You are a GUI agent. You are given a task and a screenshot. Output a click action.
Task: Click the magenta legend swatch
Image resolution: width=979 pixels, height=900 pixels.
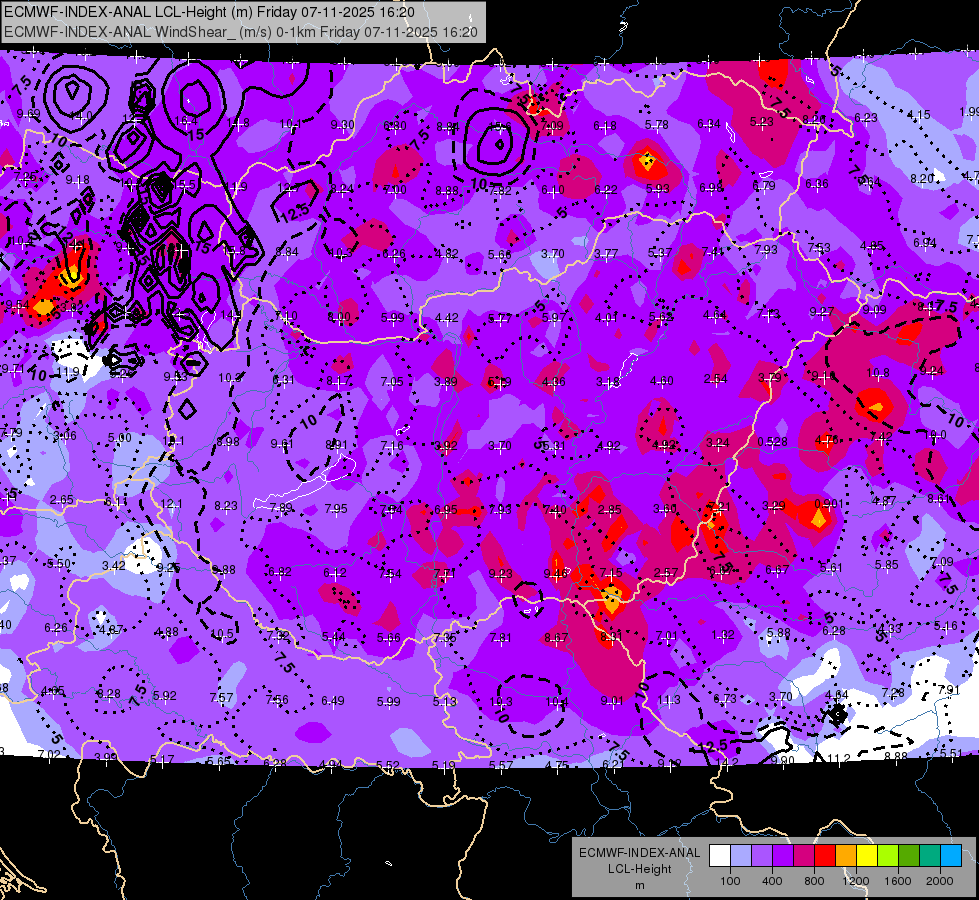click(x=804, y=856)
